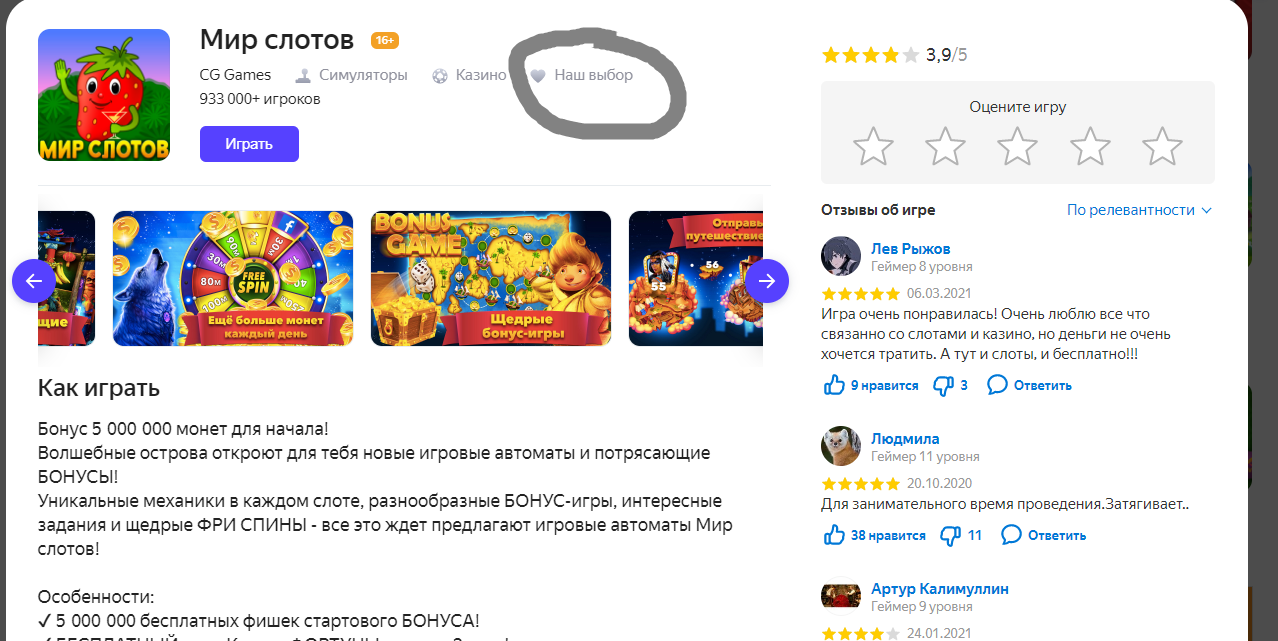Click Ответить under Людмила's review
The width and height of the screenshot is (1278, 641).
(x=1043, y=535)
